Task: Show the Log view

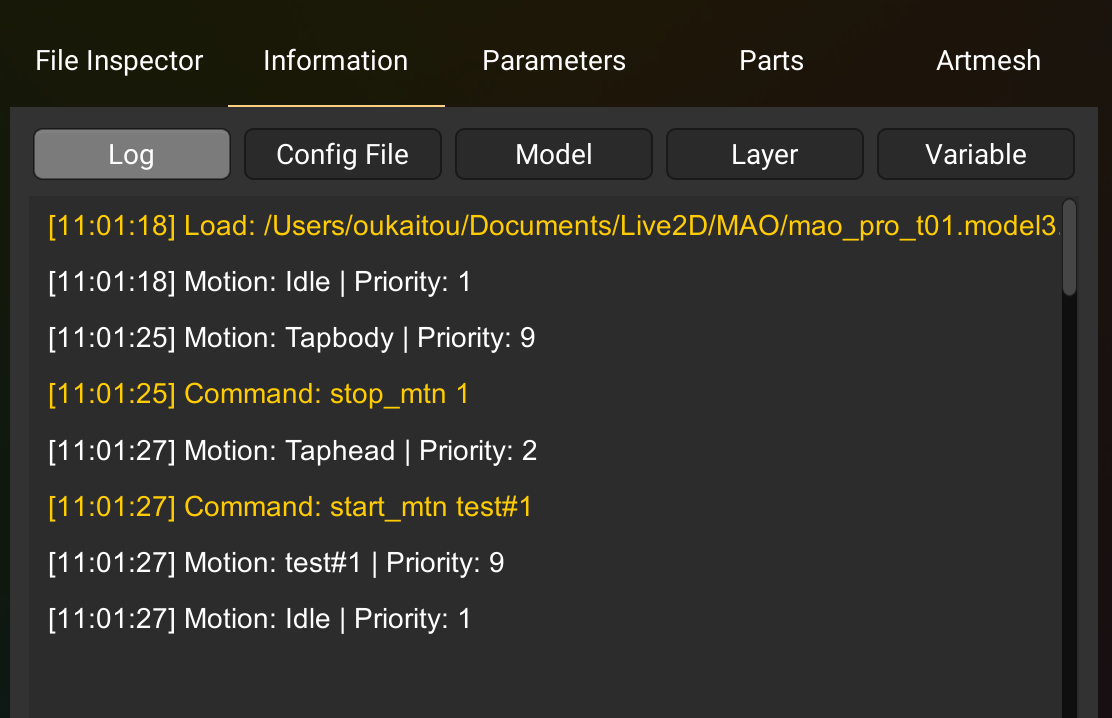Action: (131, 155)
